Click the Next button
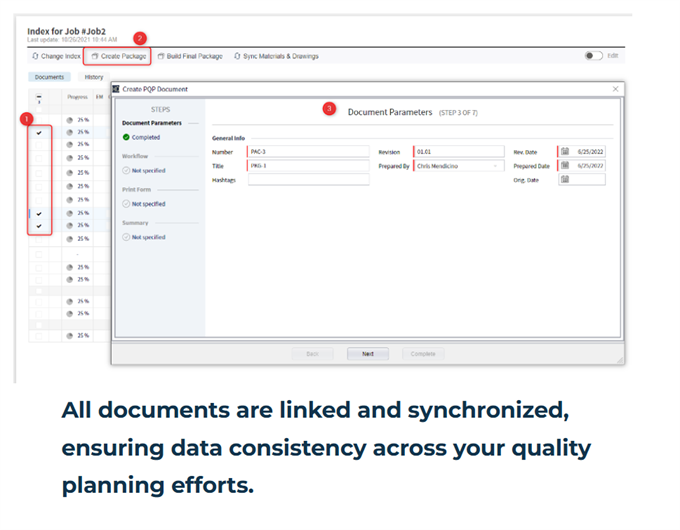 (367, 354)
